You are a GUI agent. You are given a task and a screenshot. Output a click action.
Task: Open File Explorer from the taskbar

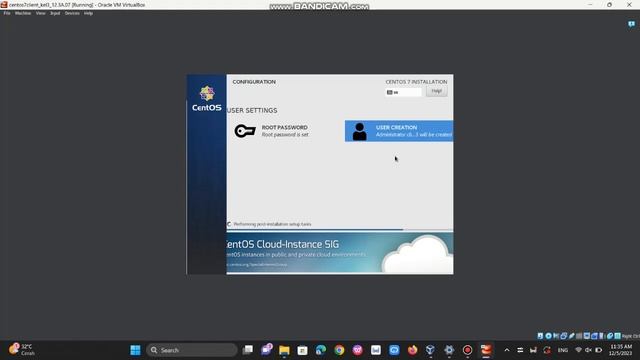[284, 350]
